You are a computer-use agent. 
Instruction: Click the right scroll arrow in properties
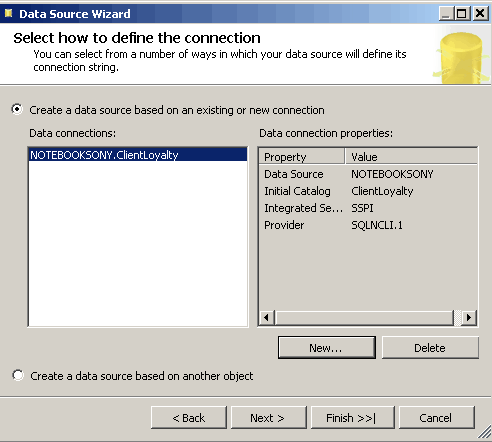[469, 317]
